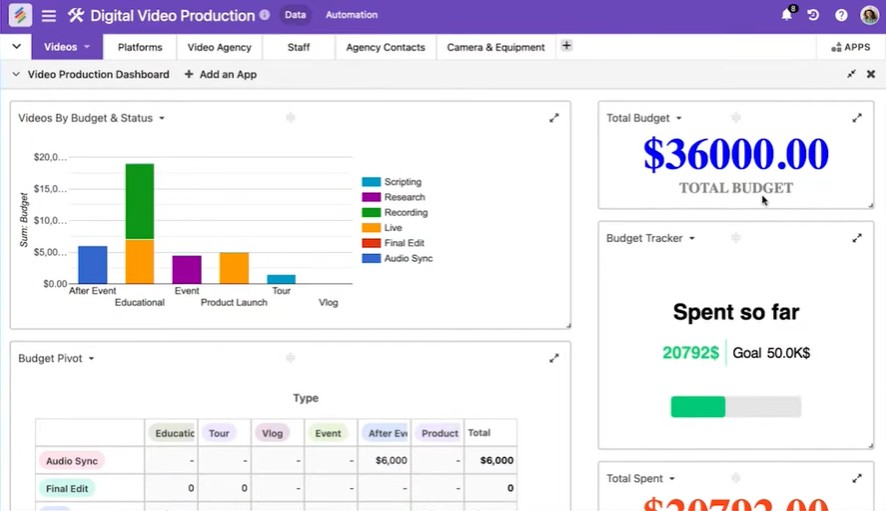This screenshot has height=511, width=886.
Task: Open the hamburger main menu
Action: pos(48,16)
